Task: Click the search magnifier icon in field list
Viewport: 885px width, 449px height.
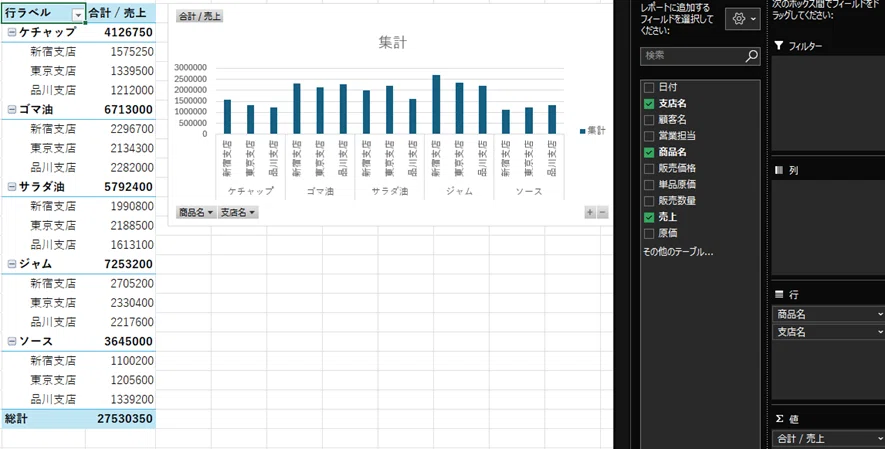Action: coord(751,56)
